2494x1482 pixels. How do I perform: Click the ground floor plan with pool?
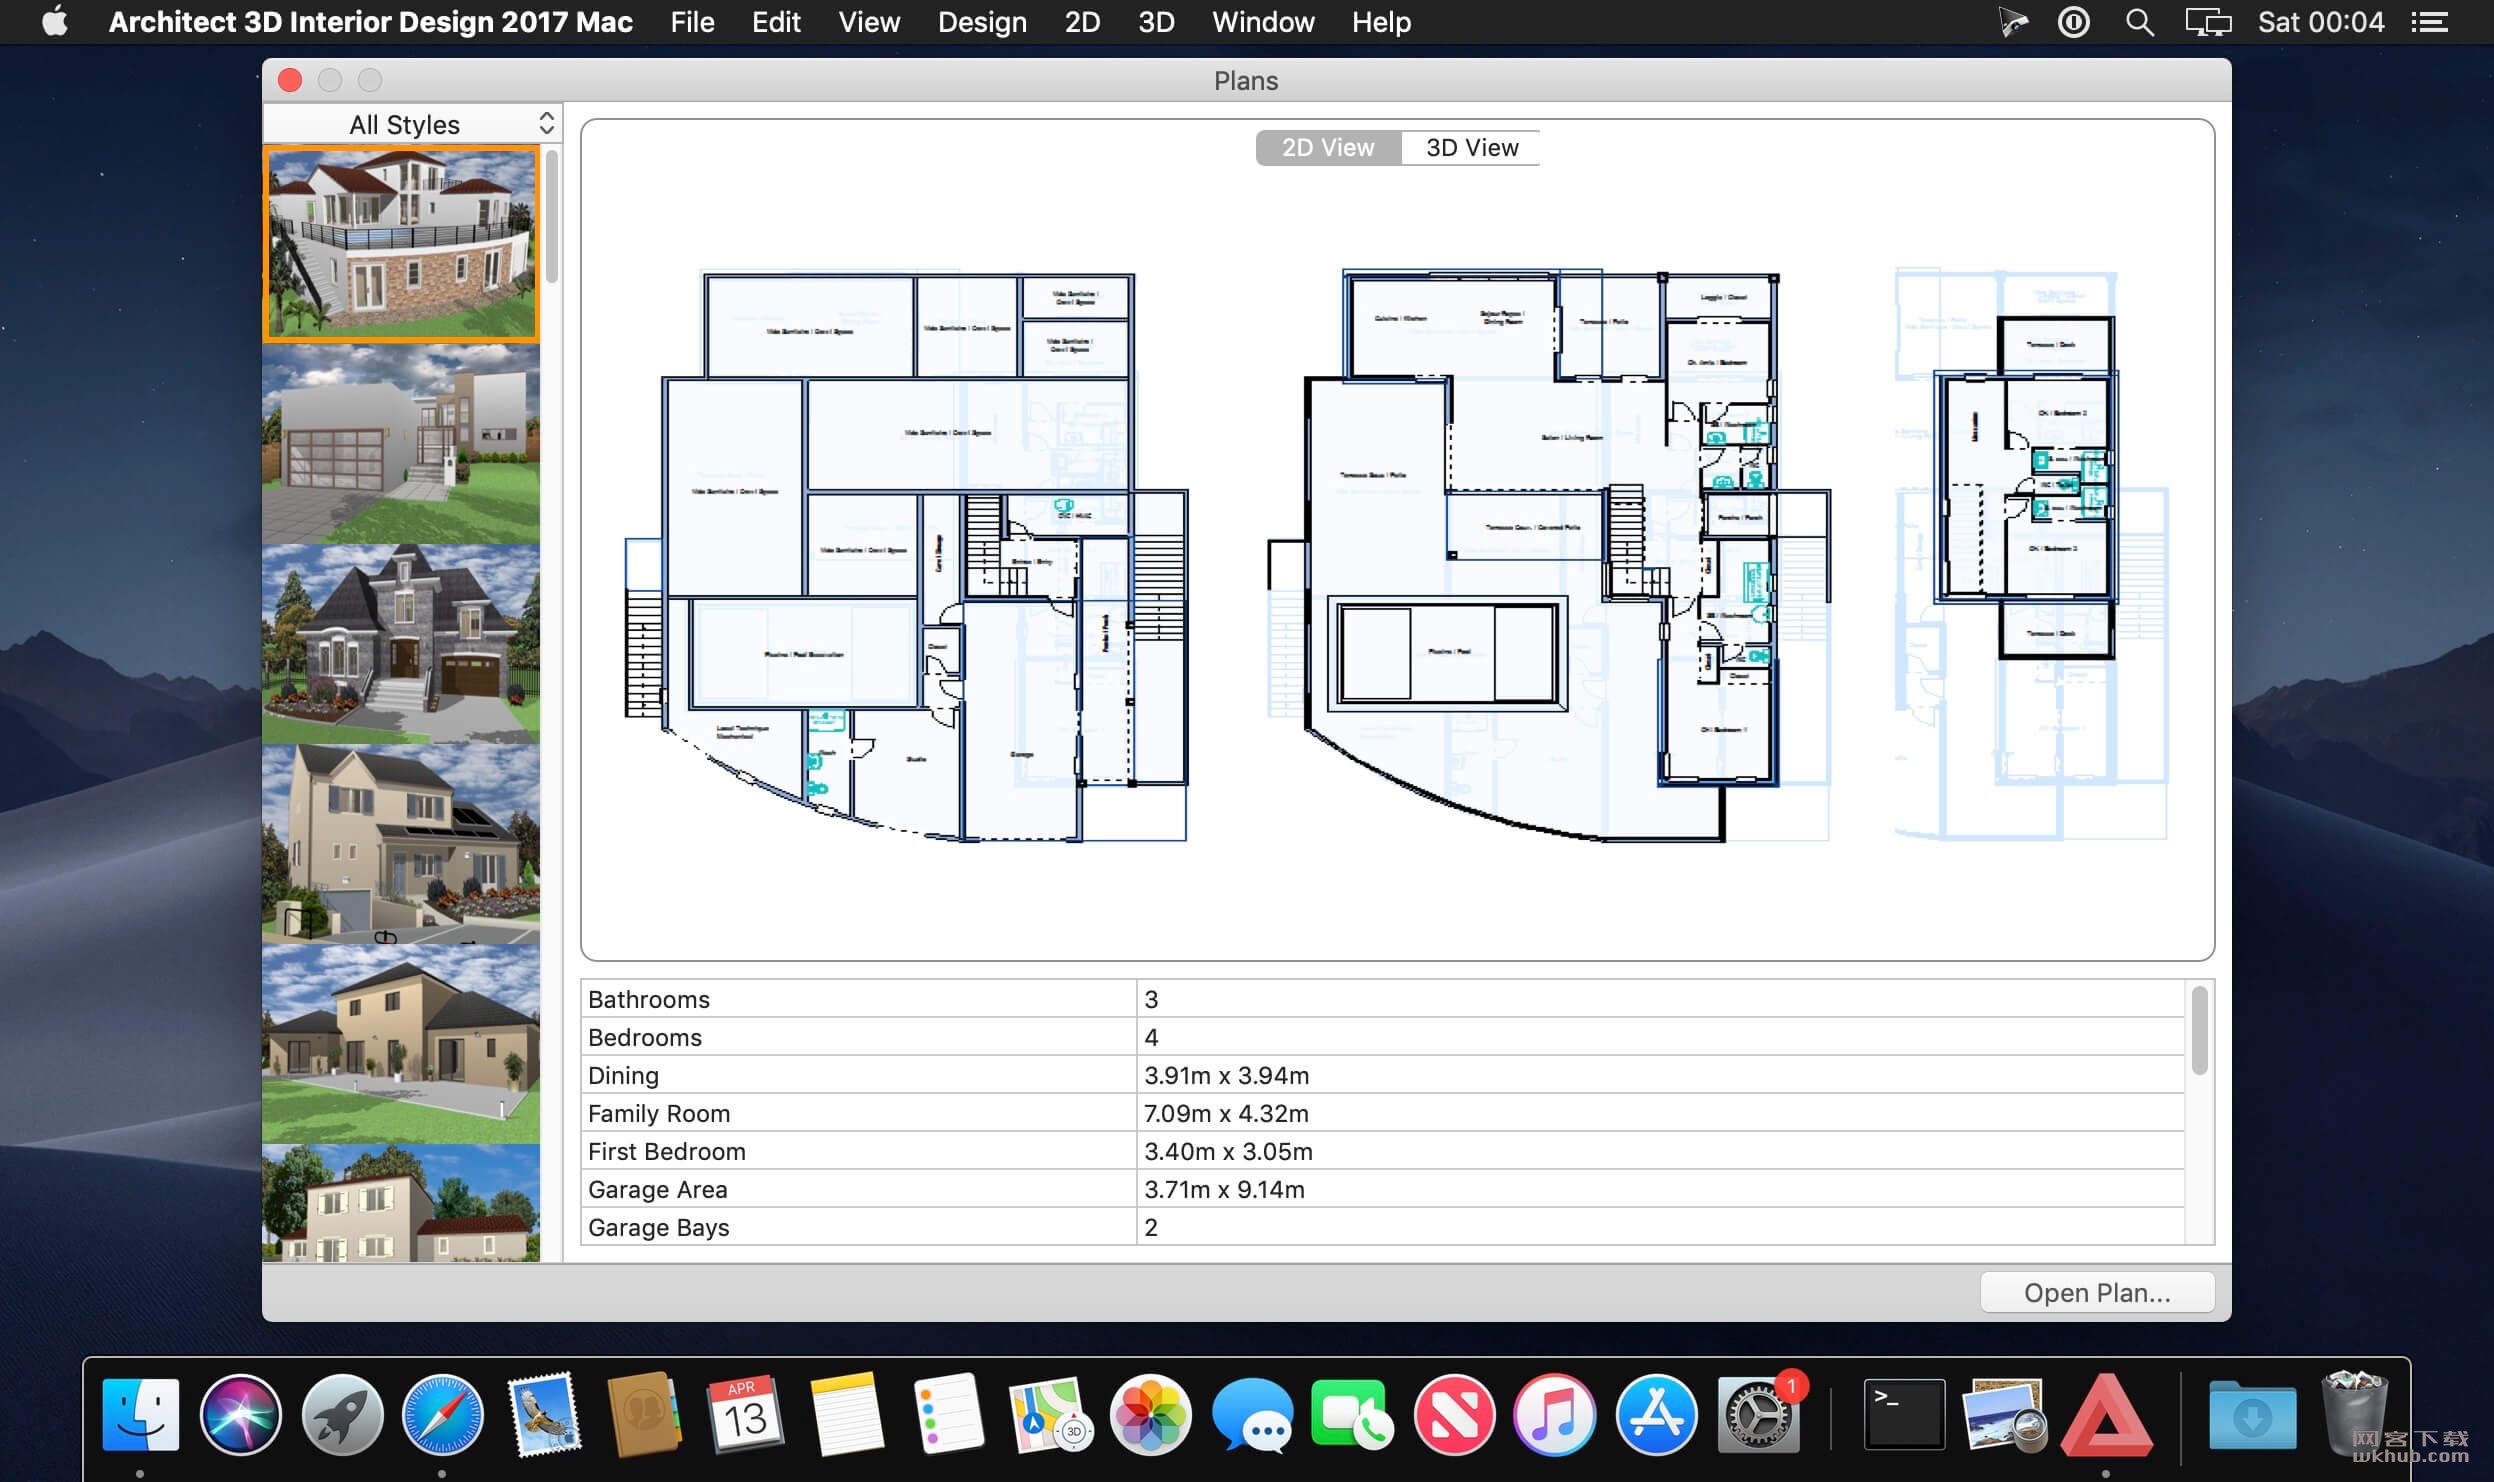[1549, 555]
